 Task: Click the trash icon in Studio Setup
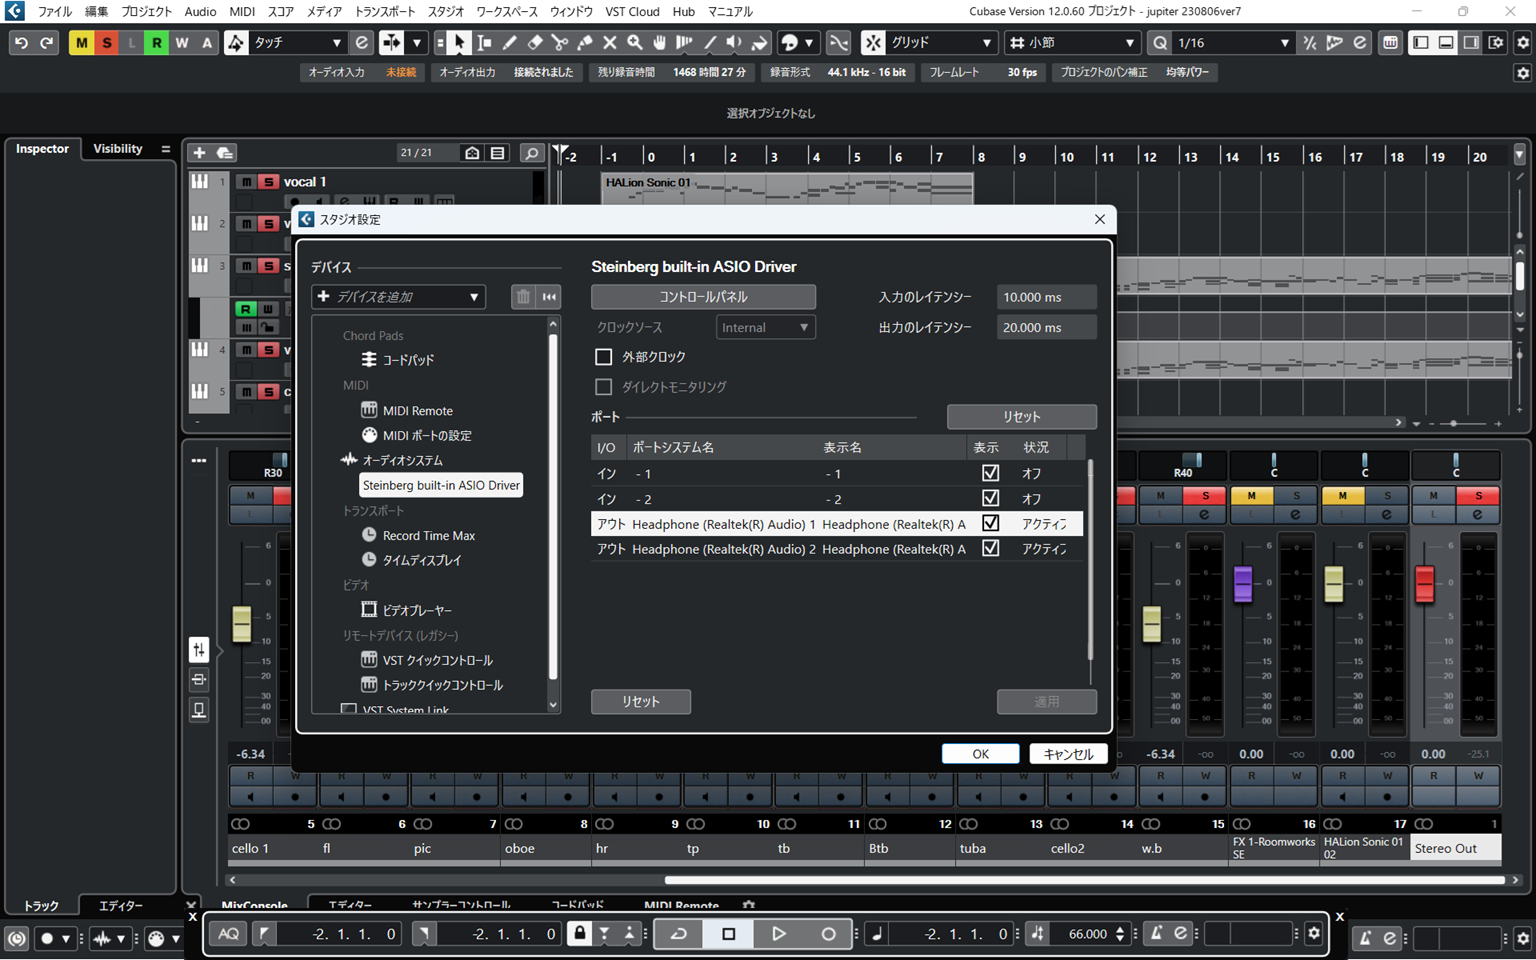click(523, 297)
